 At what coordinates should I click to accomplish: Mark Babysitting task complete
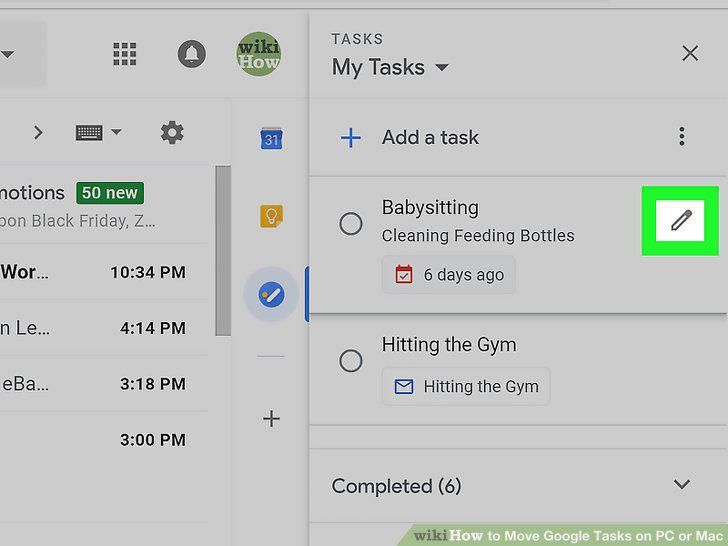[x=351, y=224]
